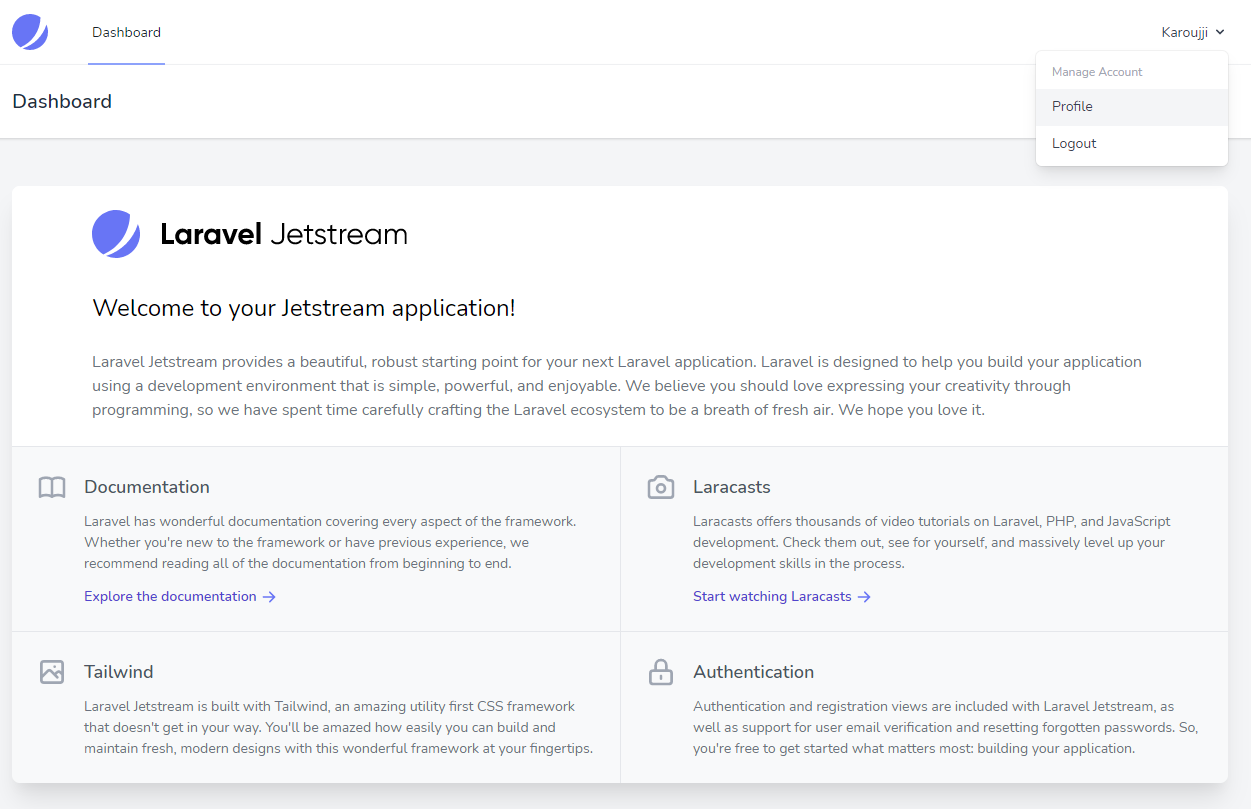The image size is (1251, 809).
Task: Click the Documentation book icon
Action: tap(52, 487)
